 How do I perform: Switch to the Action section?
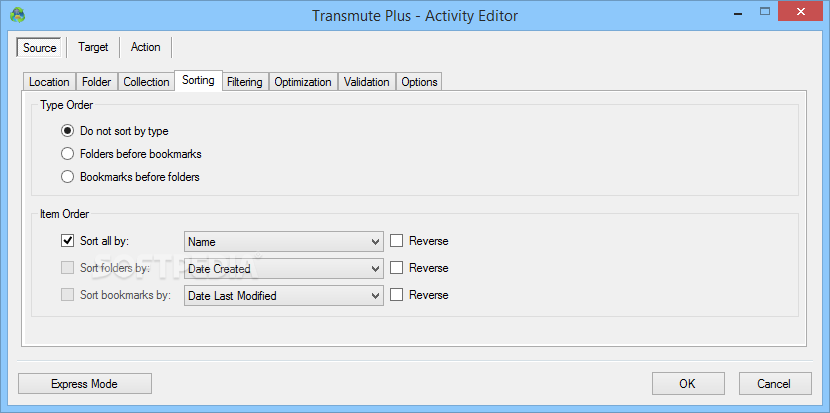146,47
